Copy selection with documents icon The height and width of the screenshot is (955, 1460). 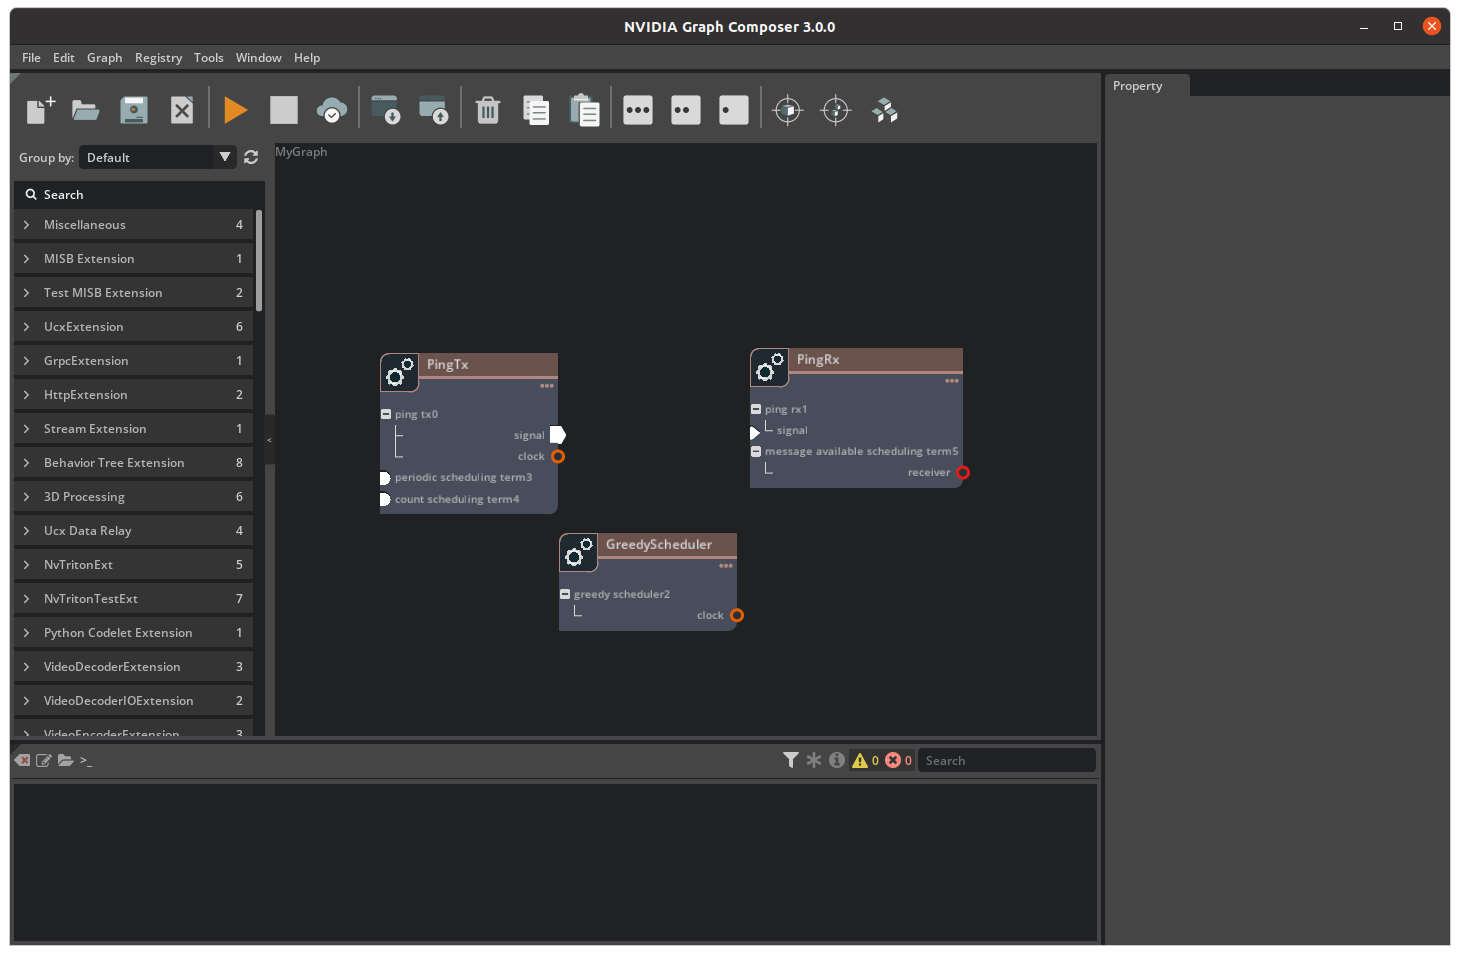(536, 110)
